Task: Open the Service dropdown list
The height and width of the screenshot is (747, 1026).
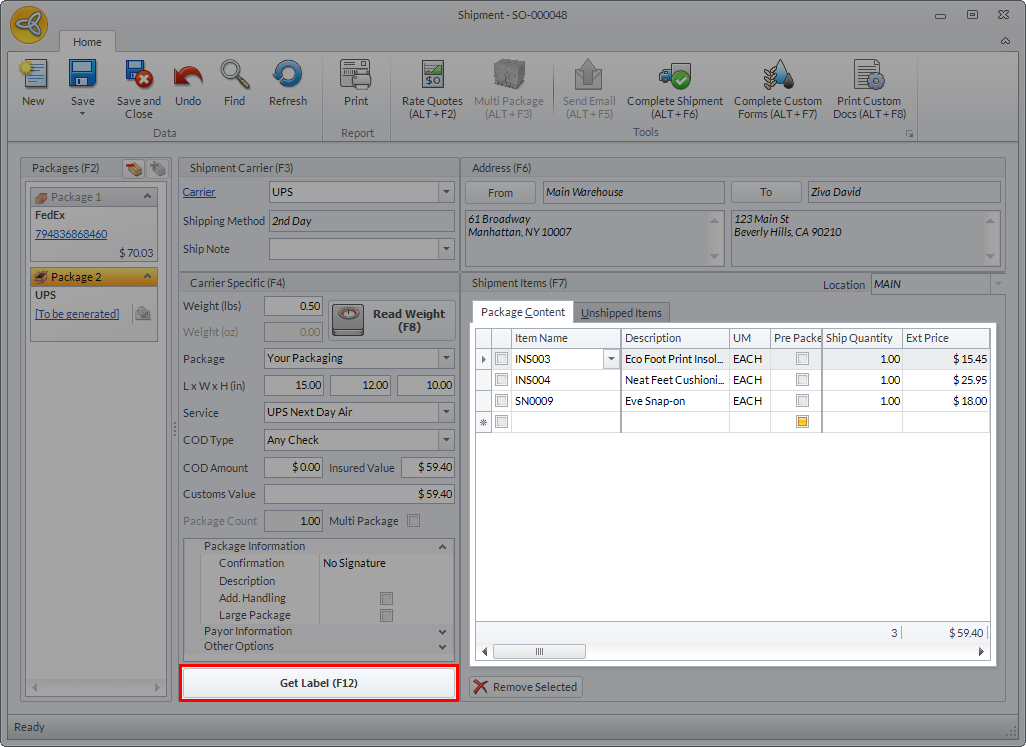Action: coord(446,412)
